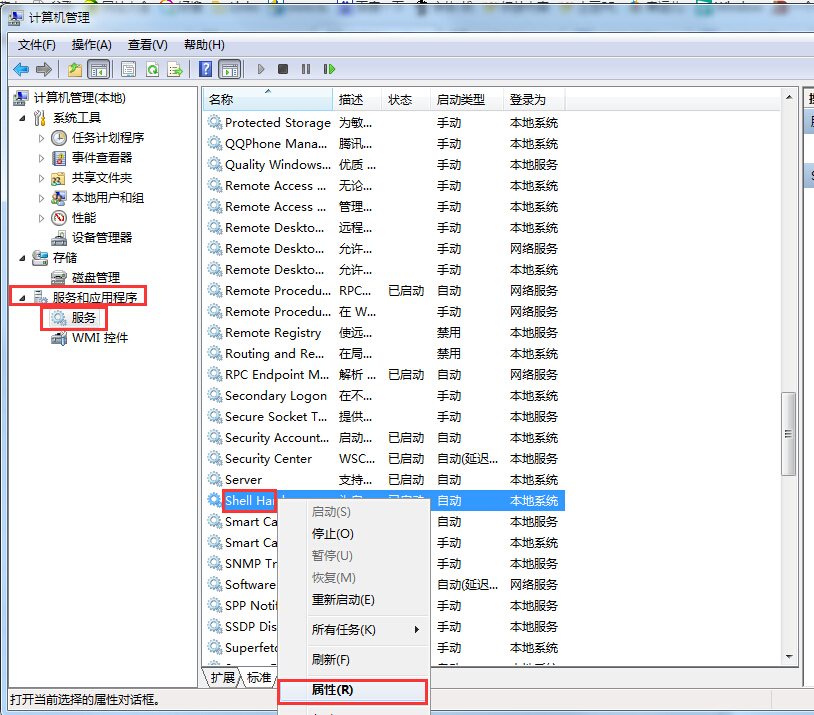The image size is (814, 715).
Task: Sort by the 名称 column header
Action: coord(268,100)
